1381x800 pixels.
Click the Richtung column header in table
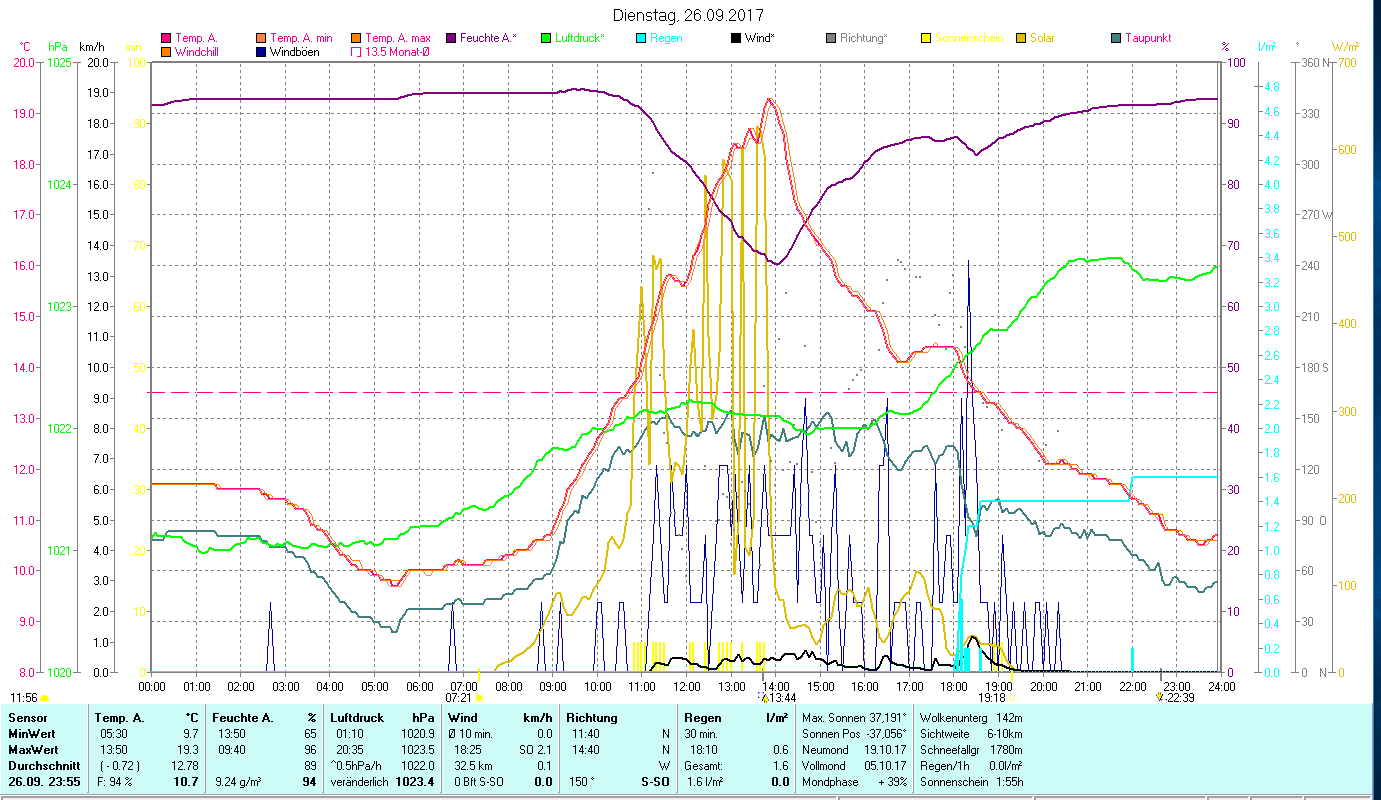pyautogui.click(x=592, y=718)
